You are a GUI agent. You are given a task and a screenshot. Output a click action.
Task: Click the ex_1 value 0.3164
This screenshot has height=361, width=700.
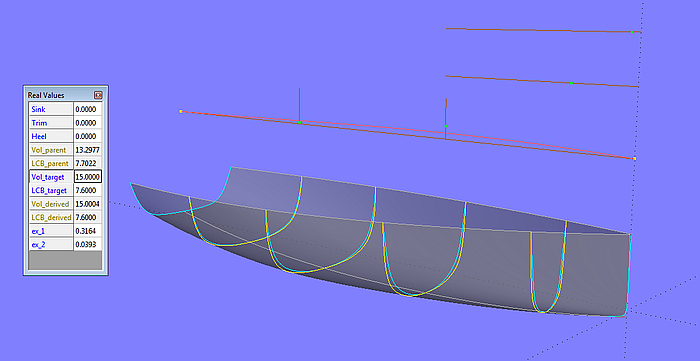click(x=88, y=231)
